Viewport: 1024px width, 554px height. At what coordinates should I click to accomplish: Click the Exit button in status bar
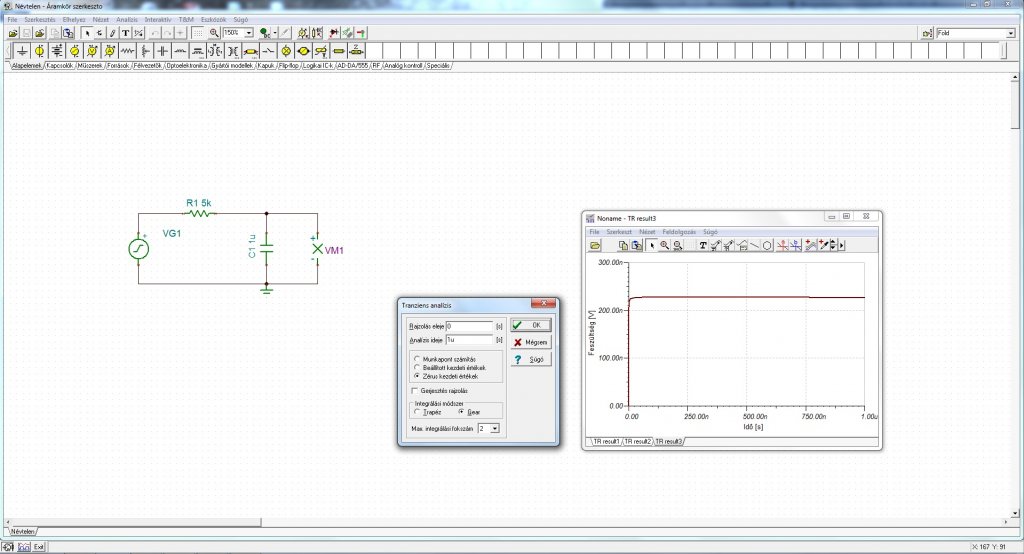pyautogui.click(x=39, y=547)
